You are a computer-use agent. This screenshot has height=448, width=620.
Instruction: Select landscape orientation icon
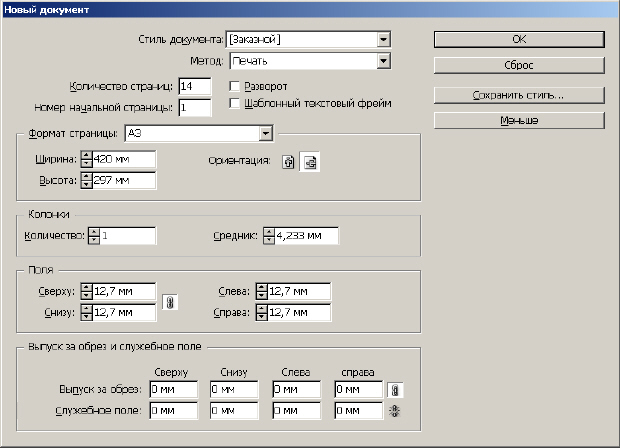click(x=310, y=162)
